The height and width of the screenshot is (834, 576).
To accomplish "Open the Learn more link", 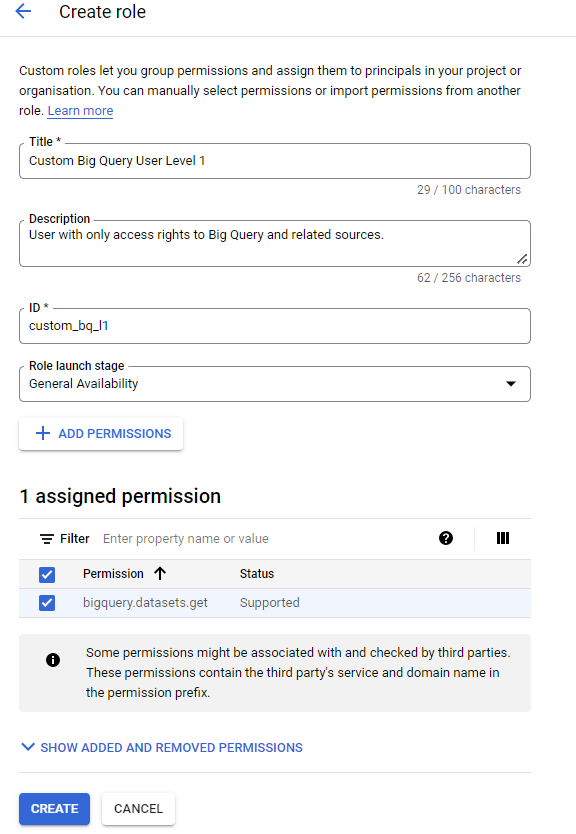I will (x=80, y=111).
